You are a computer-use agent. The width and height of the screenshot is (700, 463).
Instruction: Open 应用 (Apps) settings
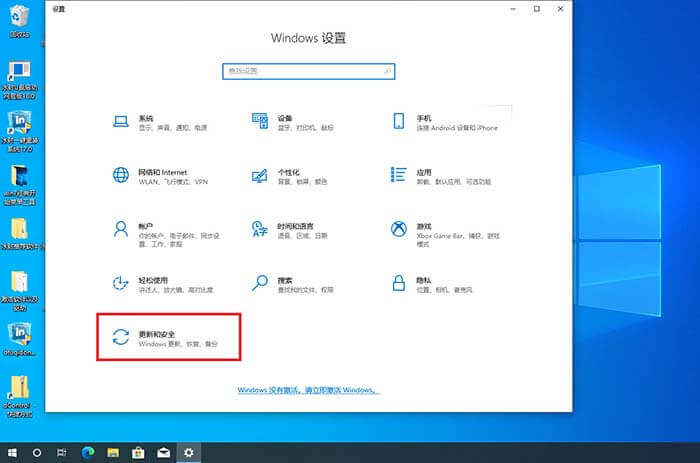[x=424, y=175]
